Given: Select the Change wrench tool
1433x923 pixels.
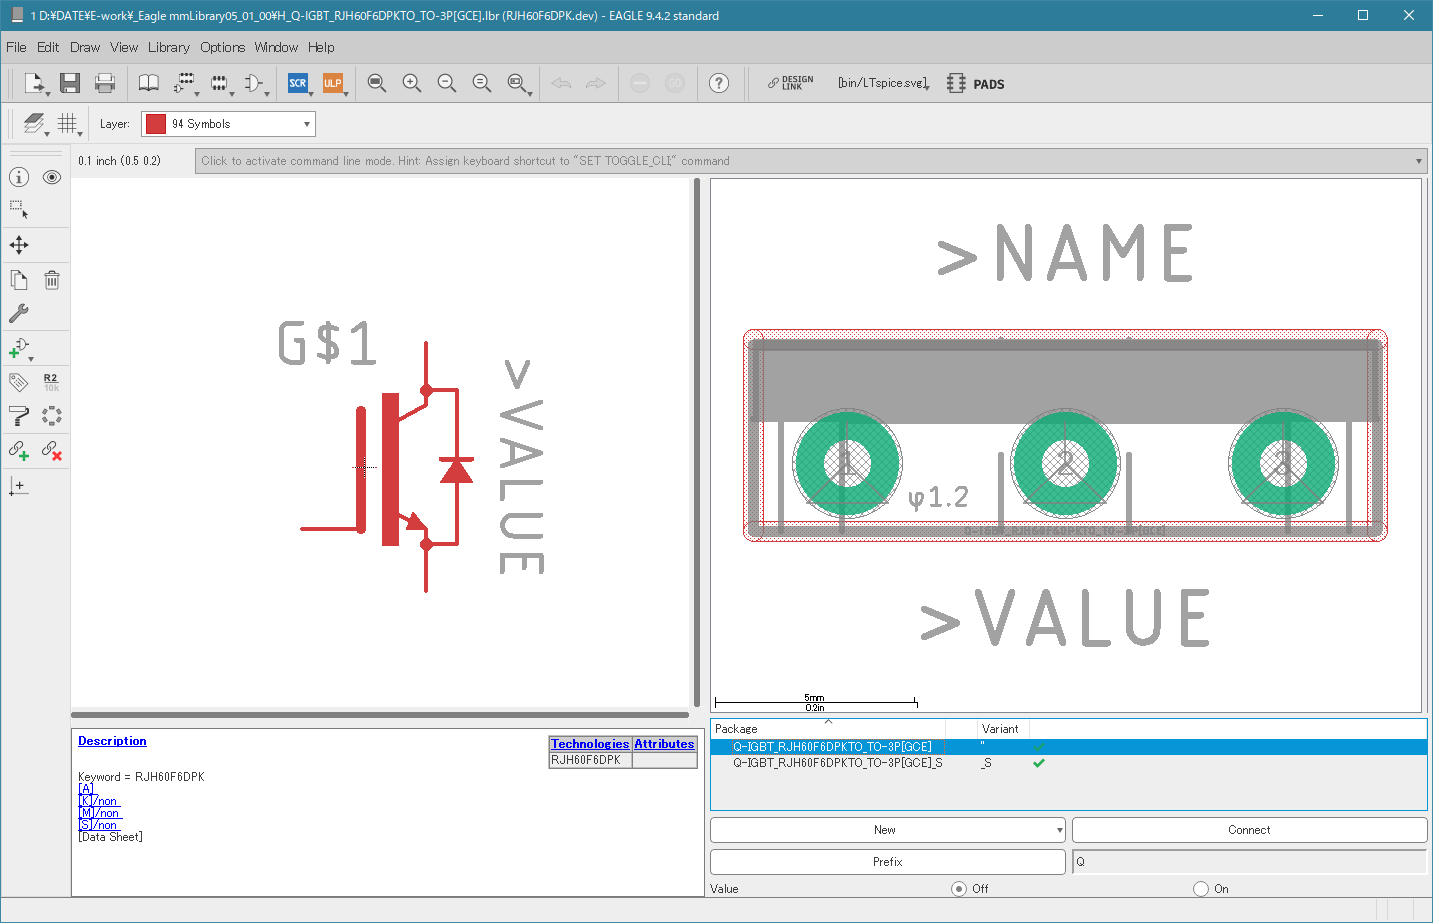Looking at the screenshot, I should 19,313.
